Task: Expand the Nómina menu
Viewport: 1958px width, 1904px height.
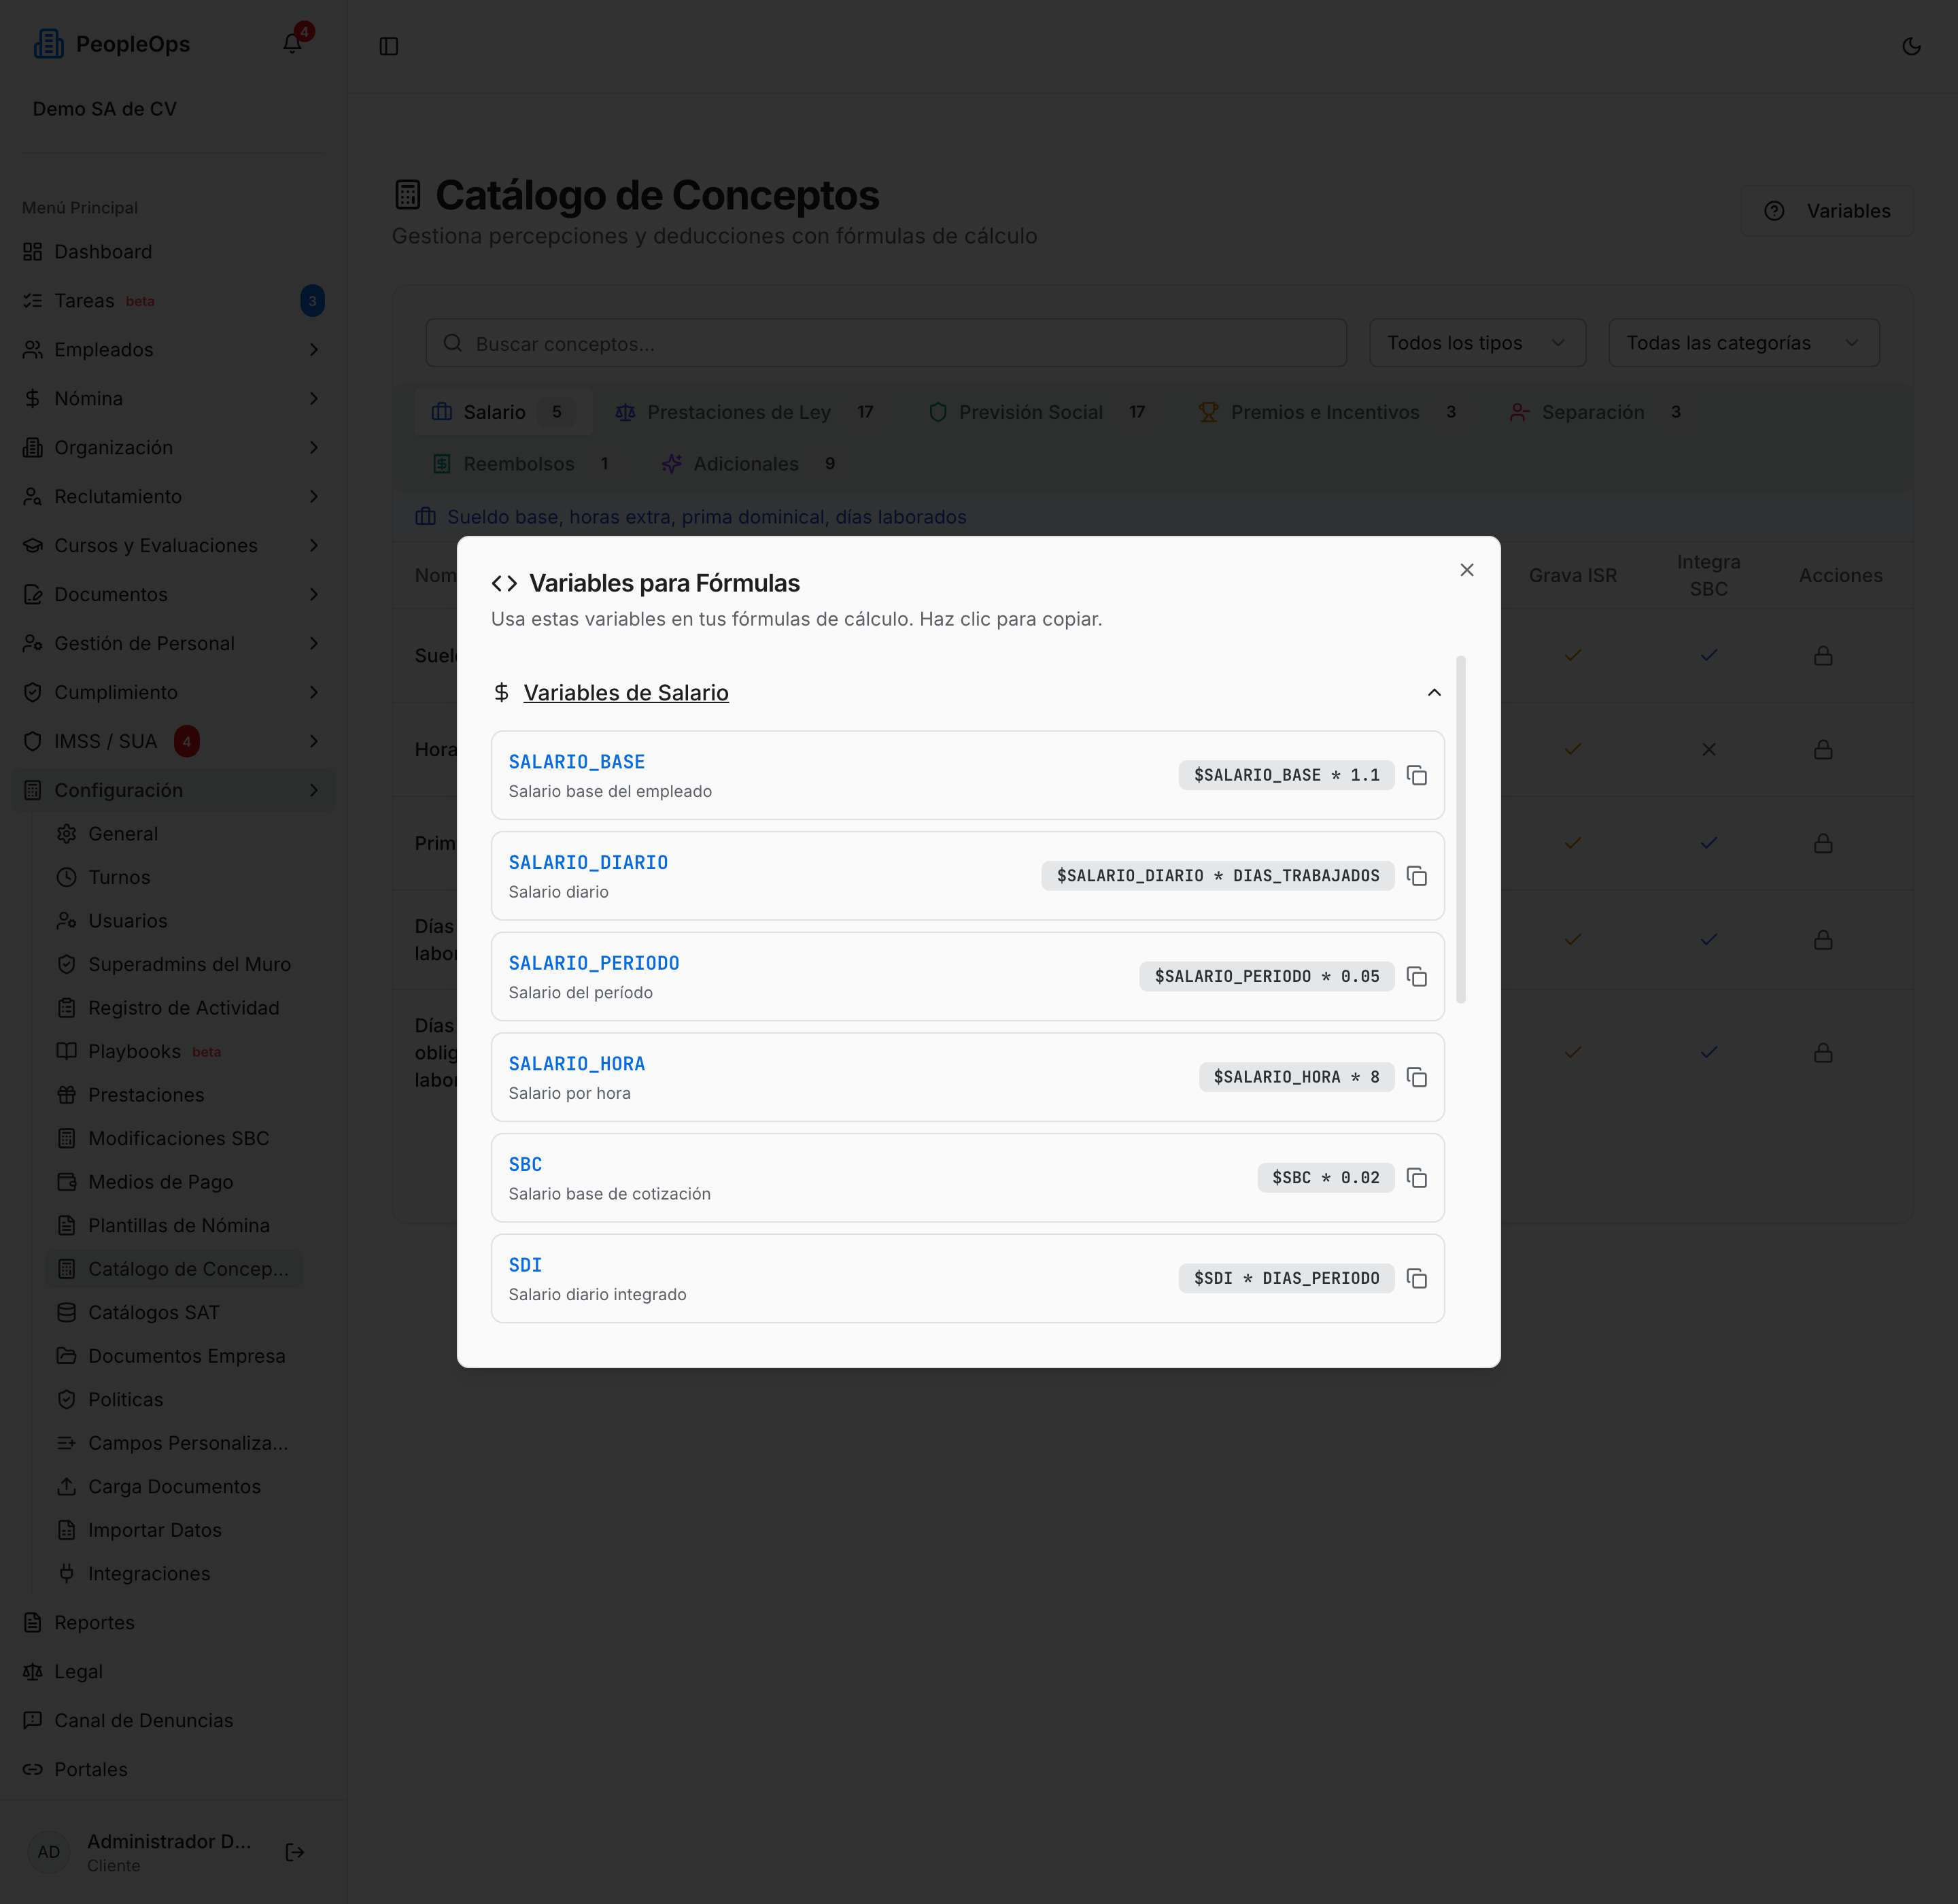Action: [x=173, y=398]
